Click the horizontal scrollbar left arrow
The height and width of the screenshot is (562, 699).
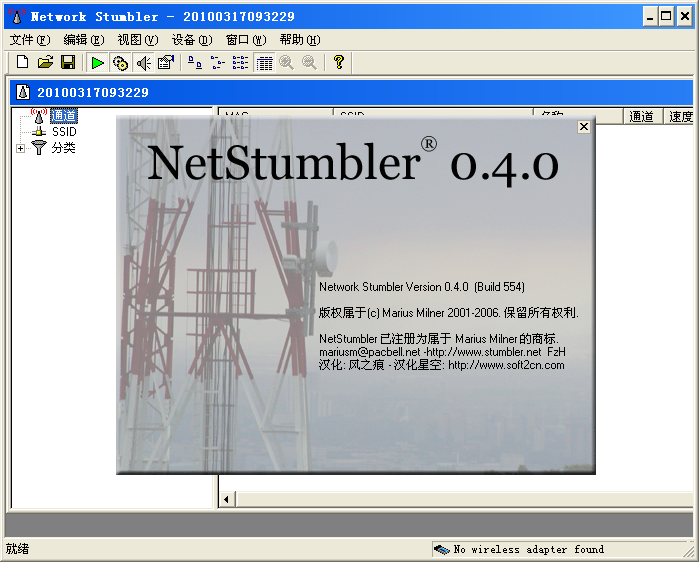tap(227, 499)
